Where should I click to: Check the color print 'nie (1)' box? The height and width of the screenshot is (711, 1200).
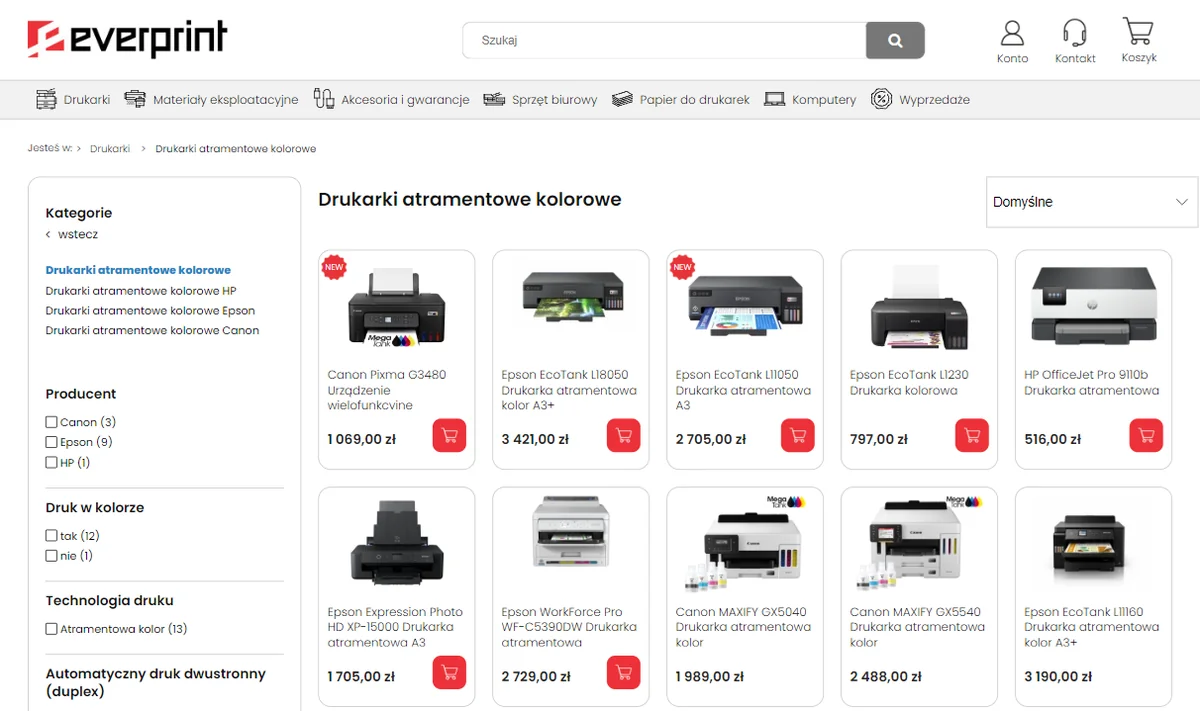51,556
